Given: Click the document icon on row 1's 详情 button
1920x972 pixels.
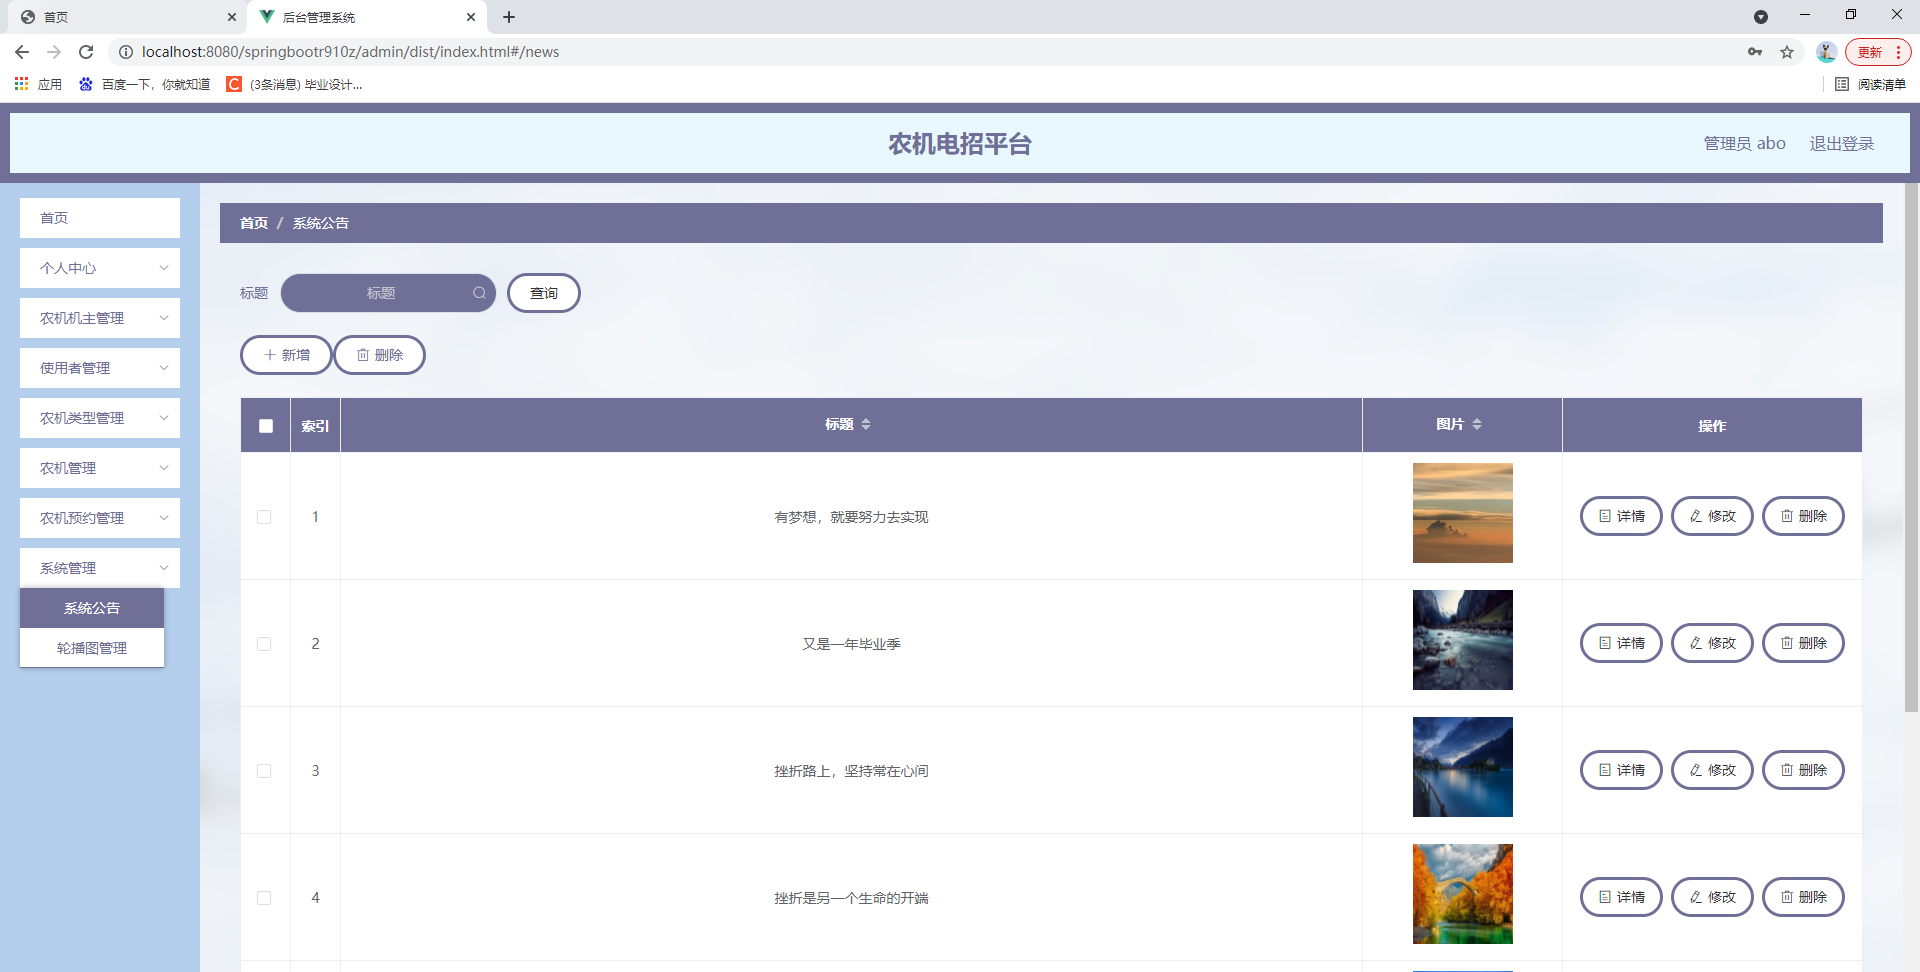Looking at the screenshot, I should click(1603, 516).
